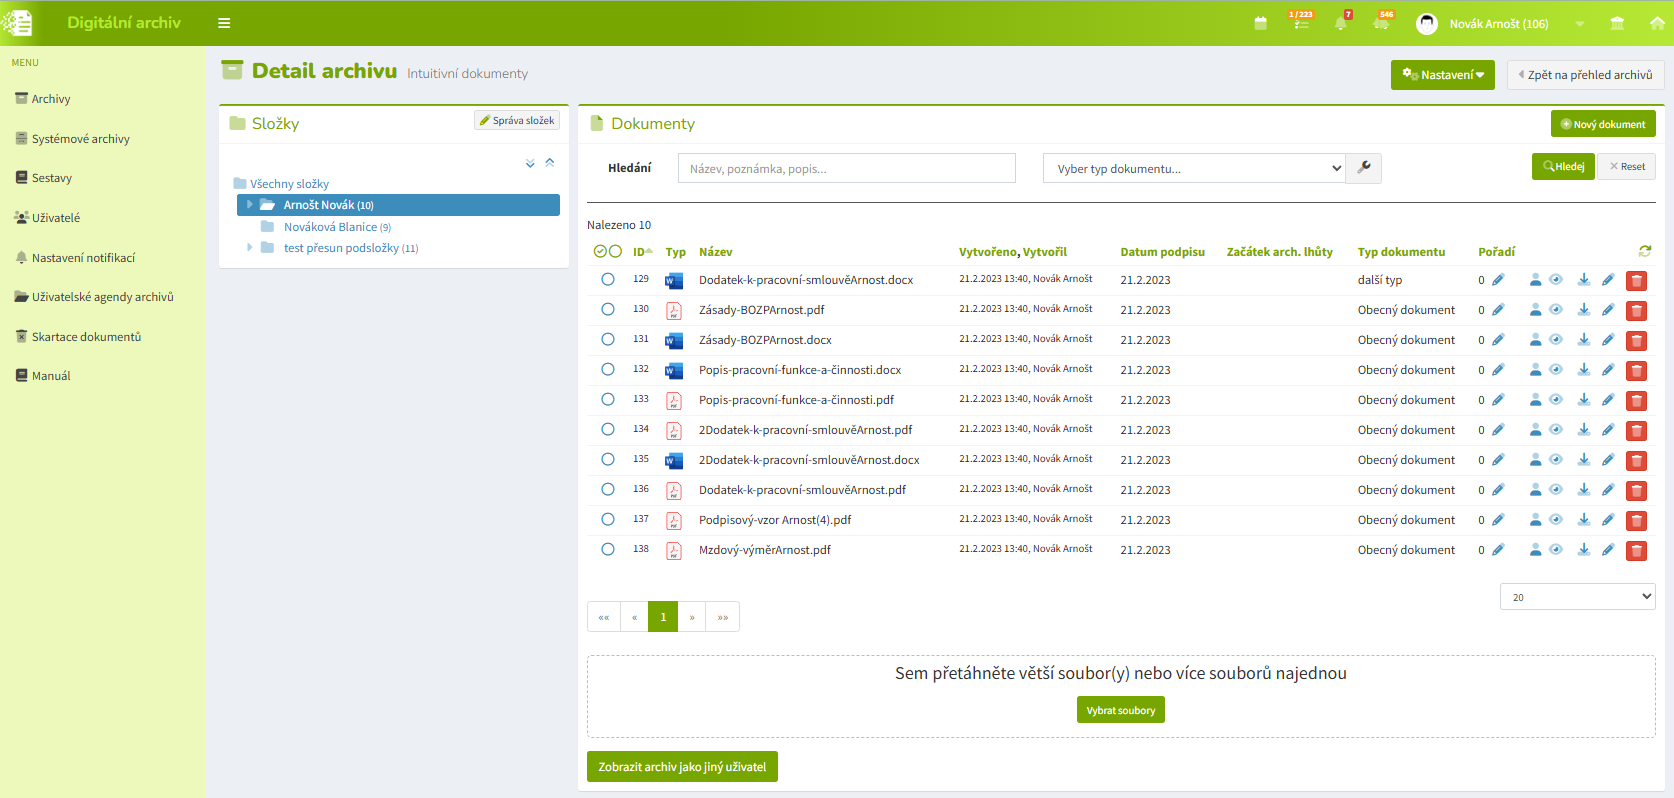Open user permissions icon for Mzdový-výměrArnost.pdf
1674x798 pixels.
(x=1535, y=550)
